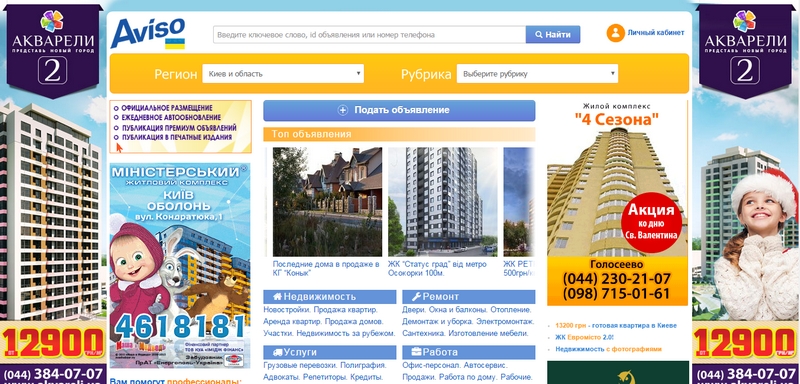Click the plus icon on Подать объявление
Image resolution: width=800 pixels, height=384 pixels.
[x=343, y=110]
